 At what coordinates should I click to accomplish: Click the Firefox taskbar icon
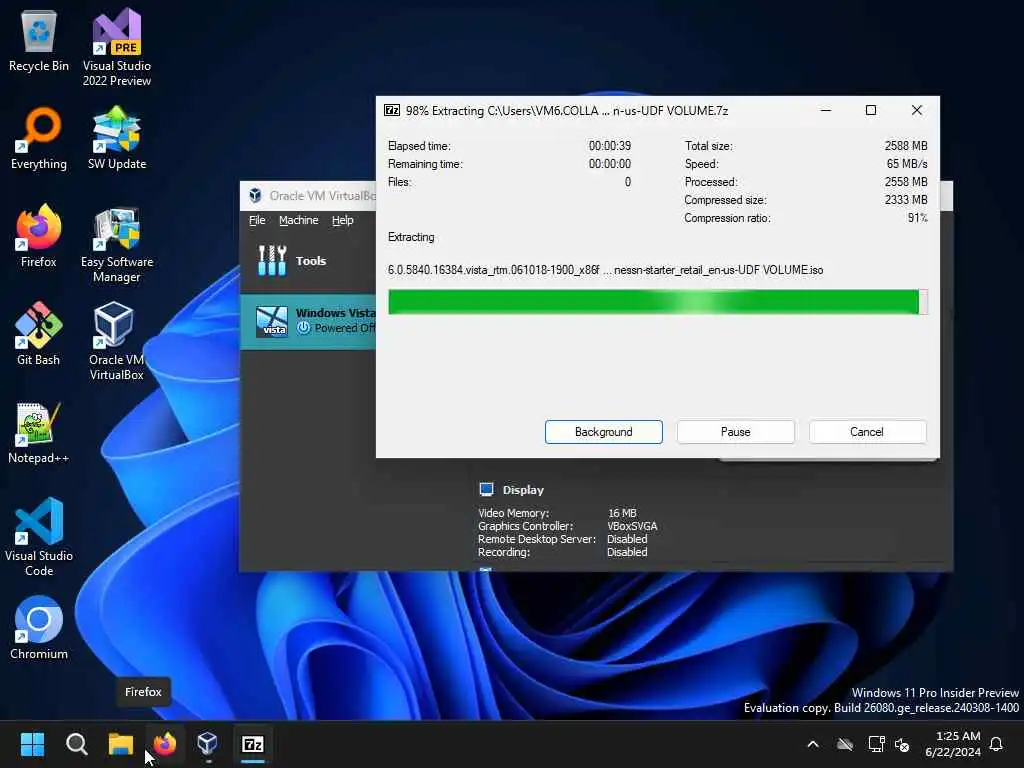(165, 744)
